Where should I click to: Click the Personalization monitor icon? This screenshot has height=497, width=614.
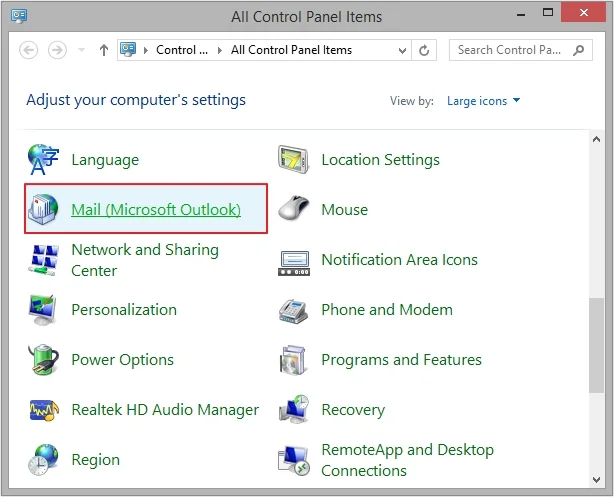pos(43,310)
